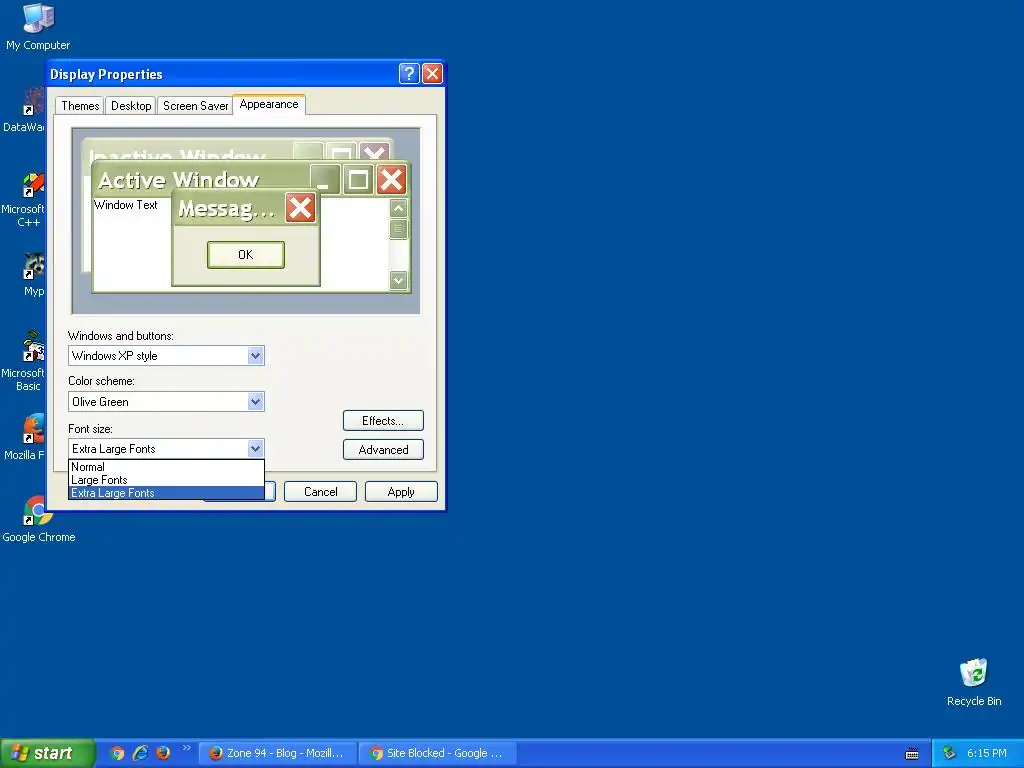This screenshot has height=768, width=1024.
Task: Click the preview Message Box close icon
Action: click(300, 208)
